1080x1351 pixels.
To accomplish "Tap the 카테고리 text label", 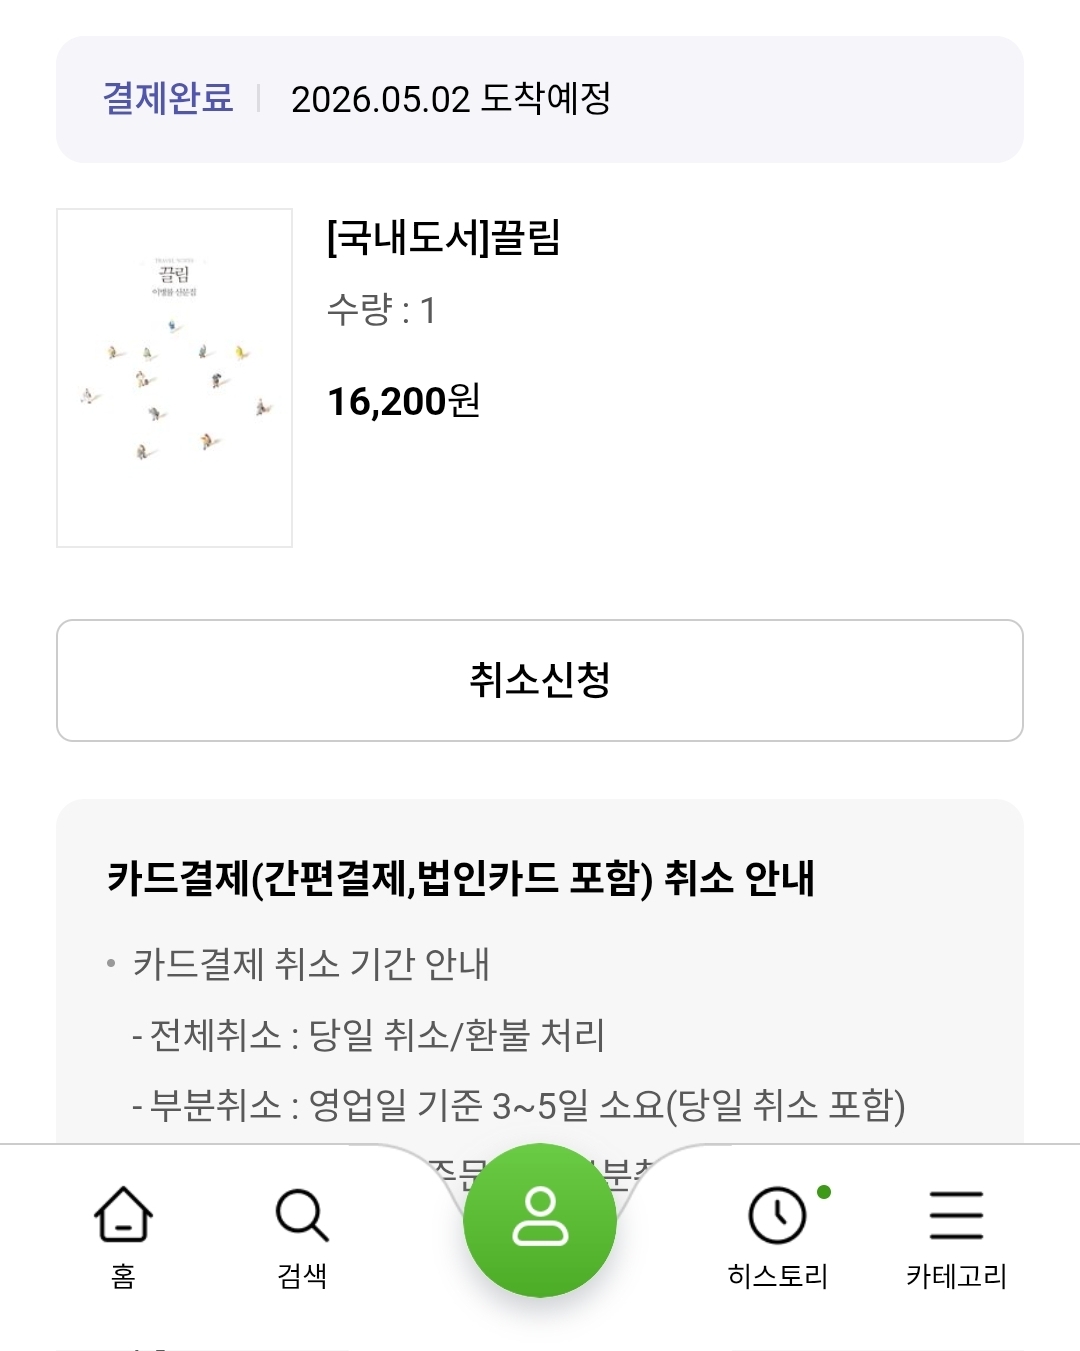I will (956, 1276).
